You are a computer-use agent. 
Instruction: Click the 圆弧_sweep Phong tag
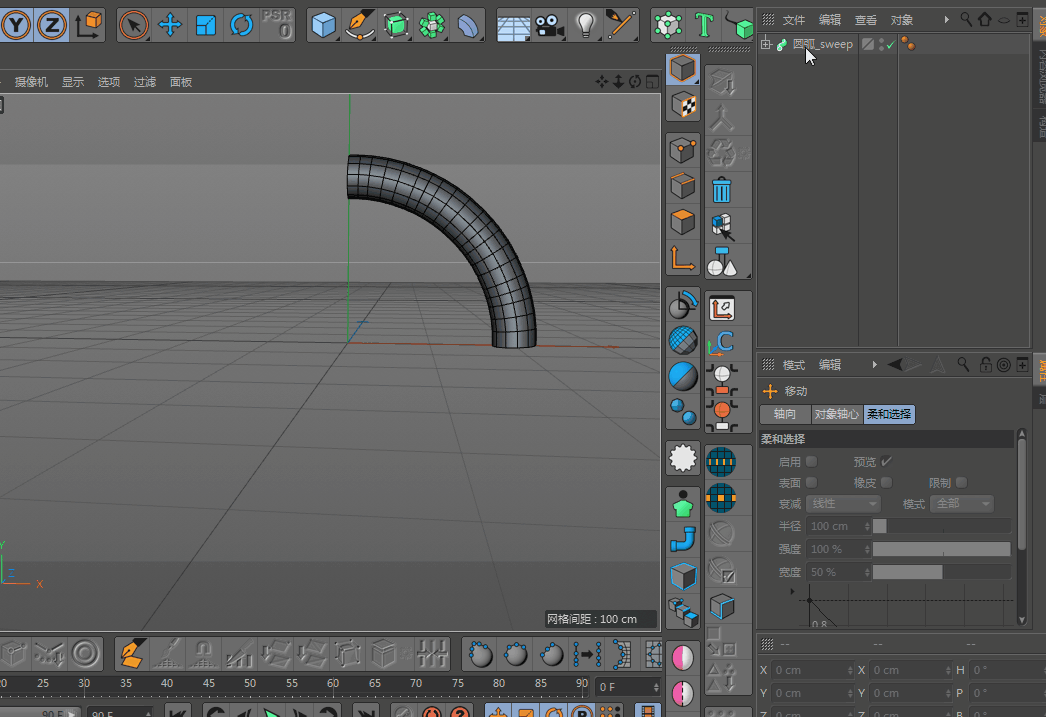click(x=908, y=45)
